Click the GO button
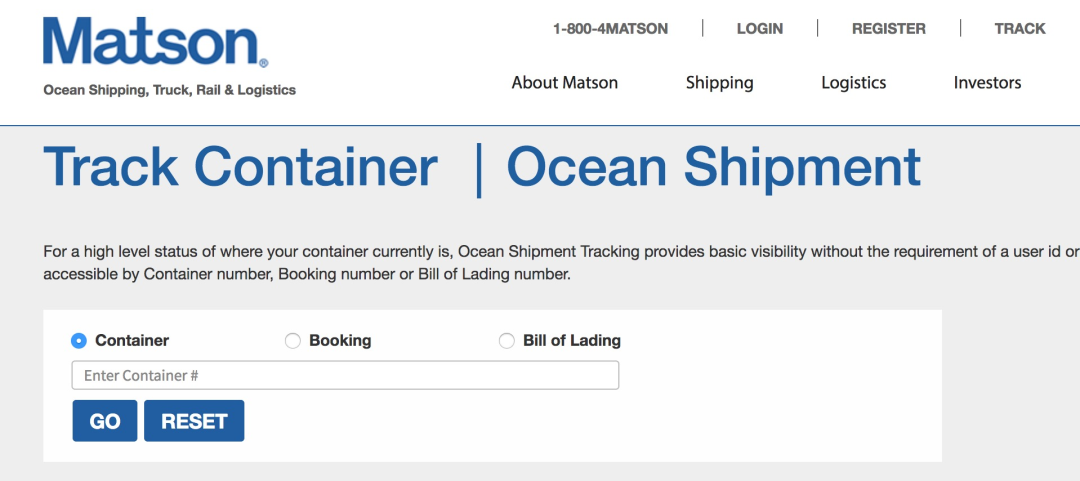The width and height of the screenshot is (1080, 481). [105, 421]
